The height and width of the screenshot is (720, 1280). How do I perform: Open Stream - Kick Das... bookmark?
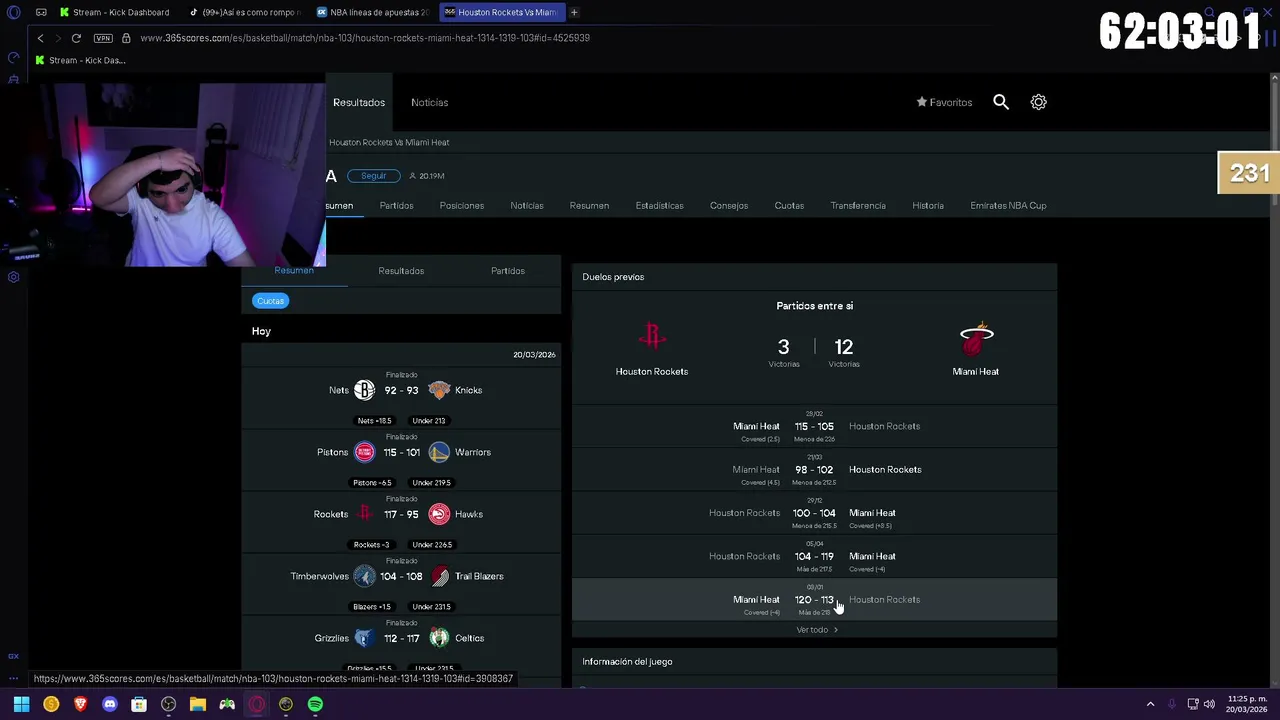[x=79, y=60]
